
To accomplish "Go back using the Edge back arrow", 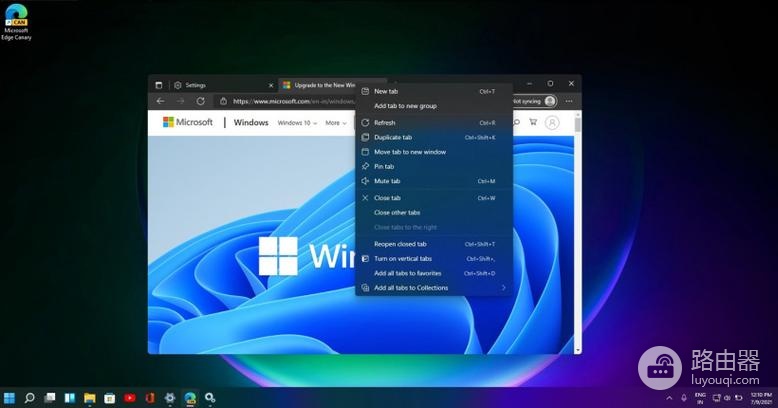I will pos(160,101).
